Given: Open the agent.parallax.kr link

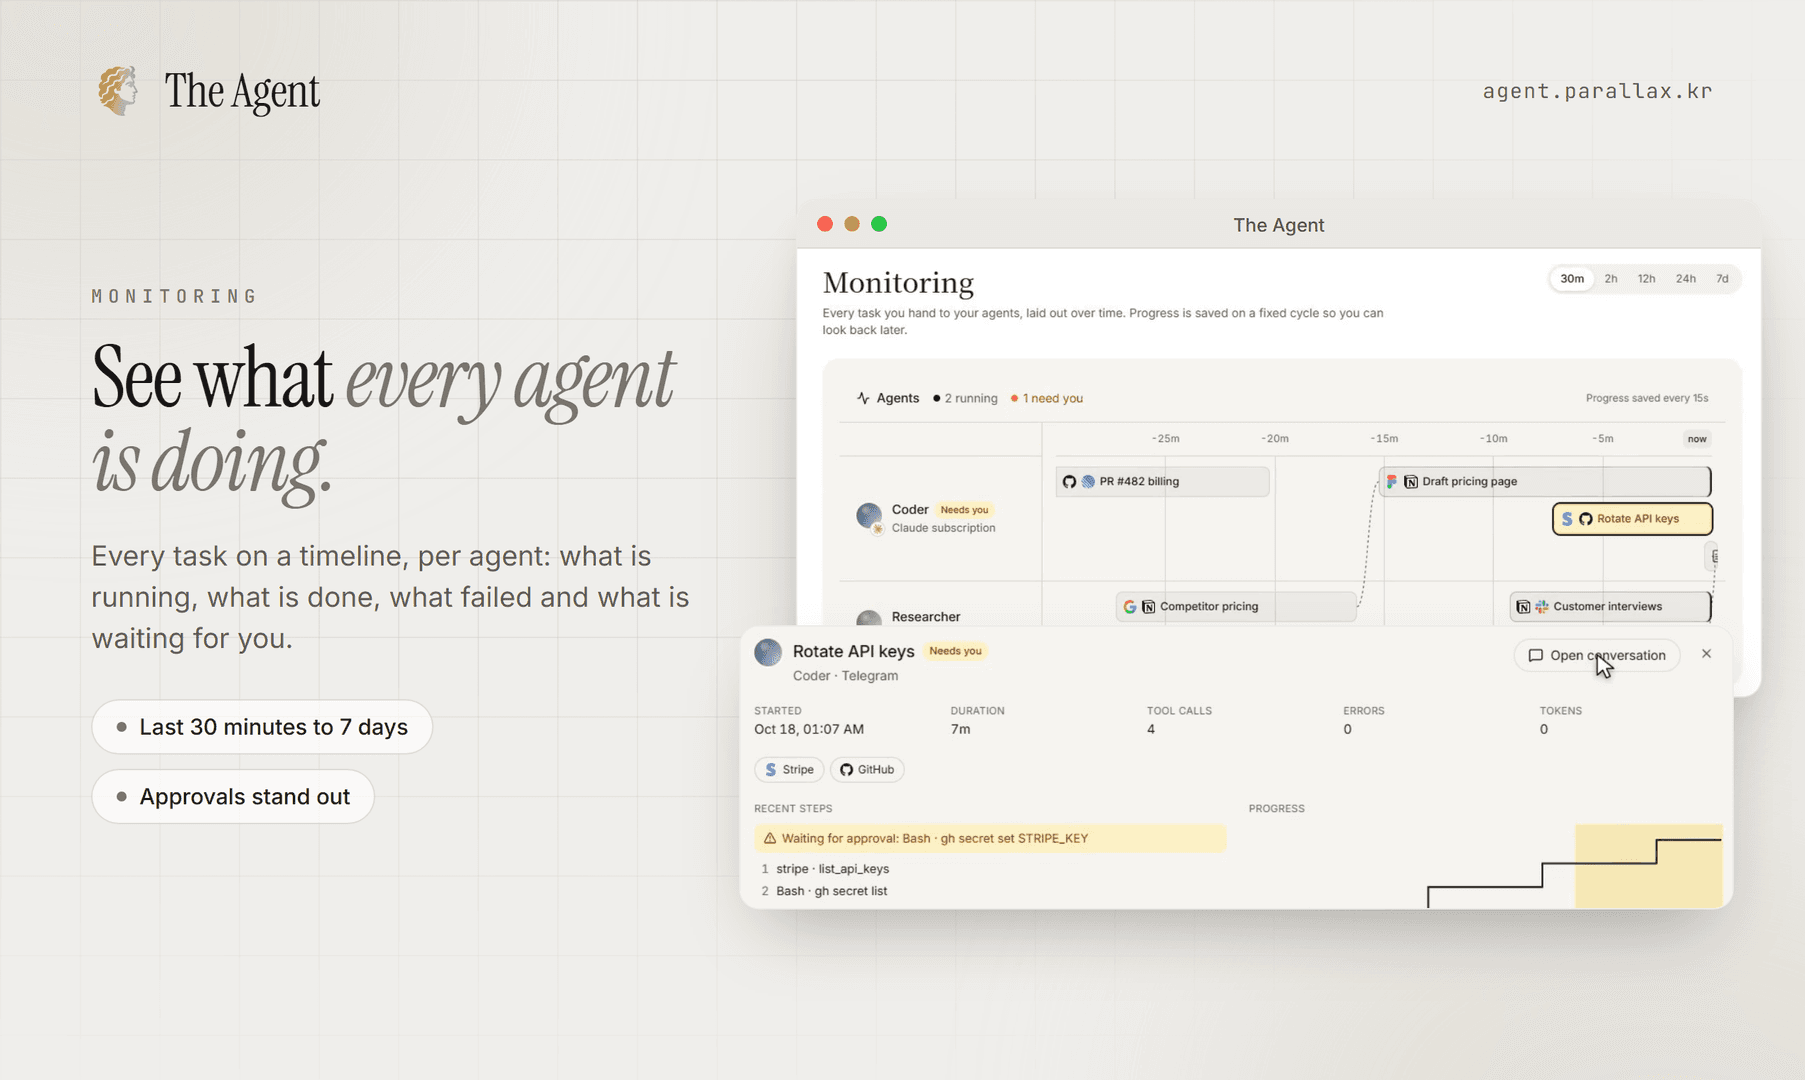Looking at the screenshot, I should (x=1597, y=91).
